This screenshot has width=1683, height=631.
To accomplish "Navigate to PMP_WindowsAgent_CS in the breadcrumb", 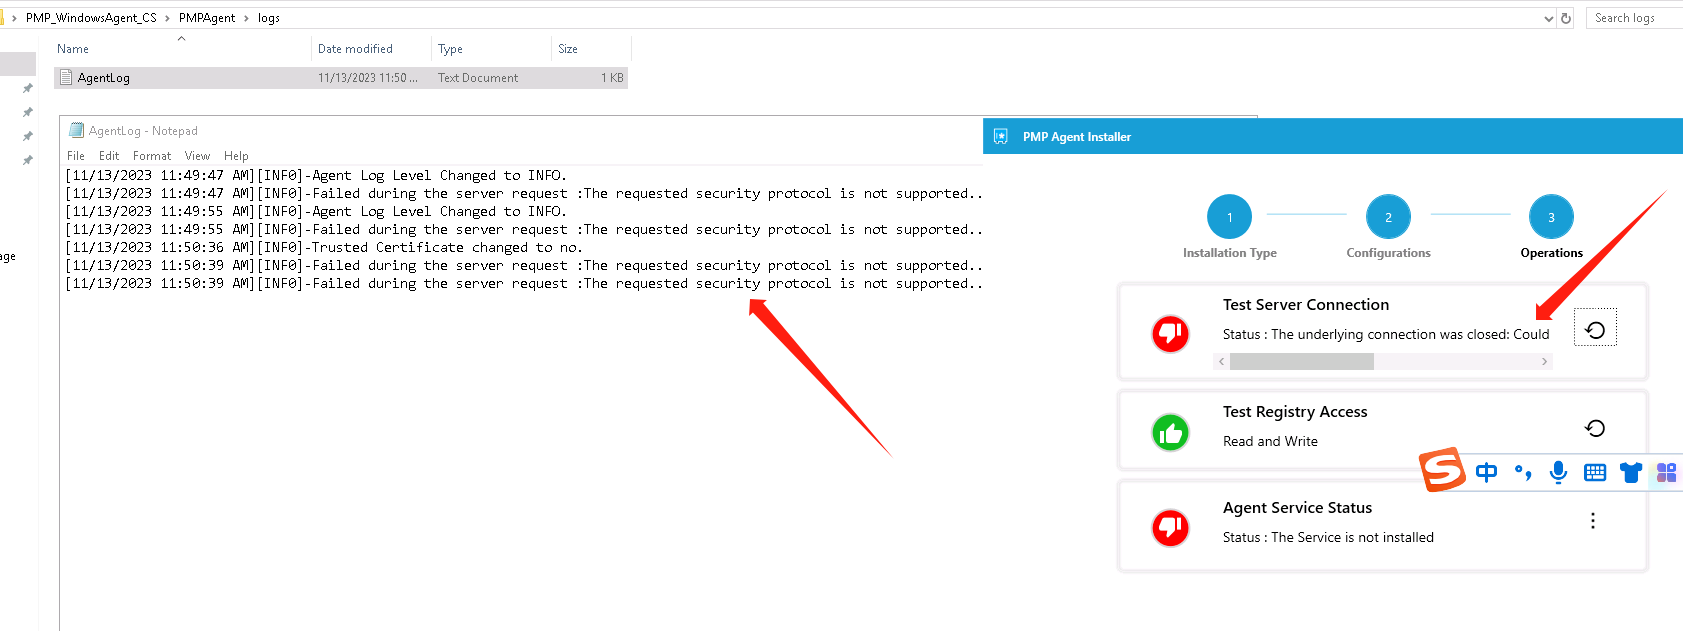I will pyautogui.click(x=91, y=18).
